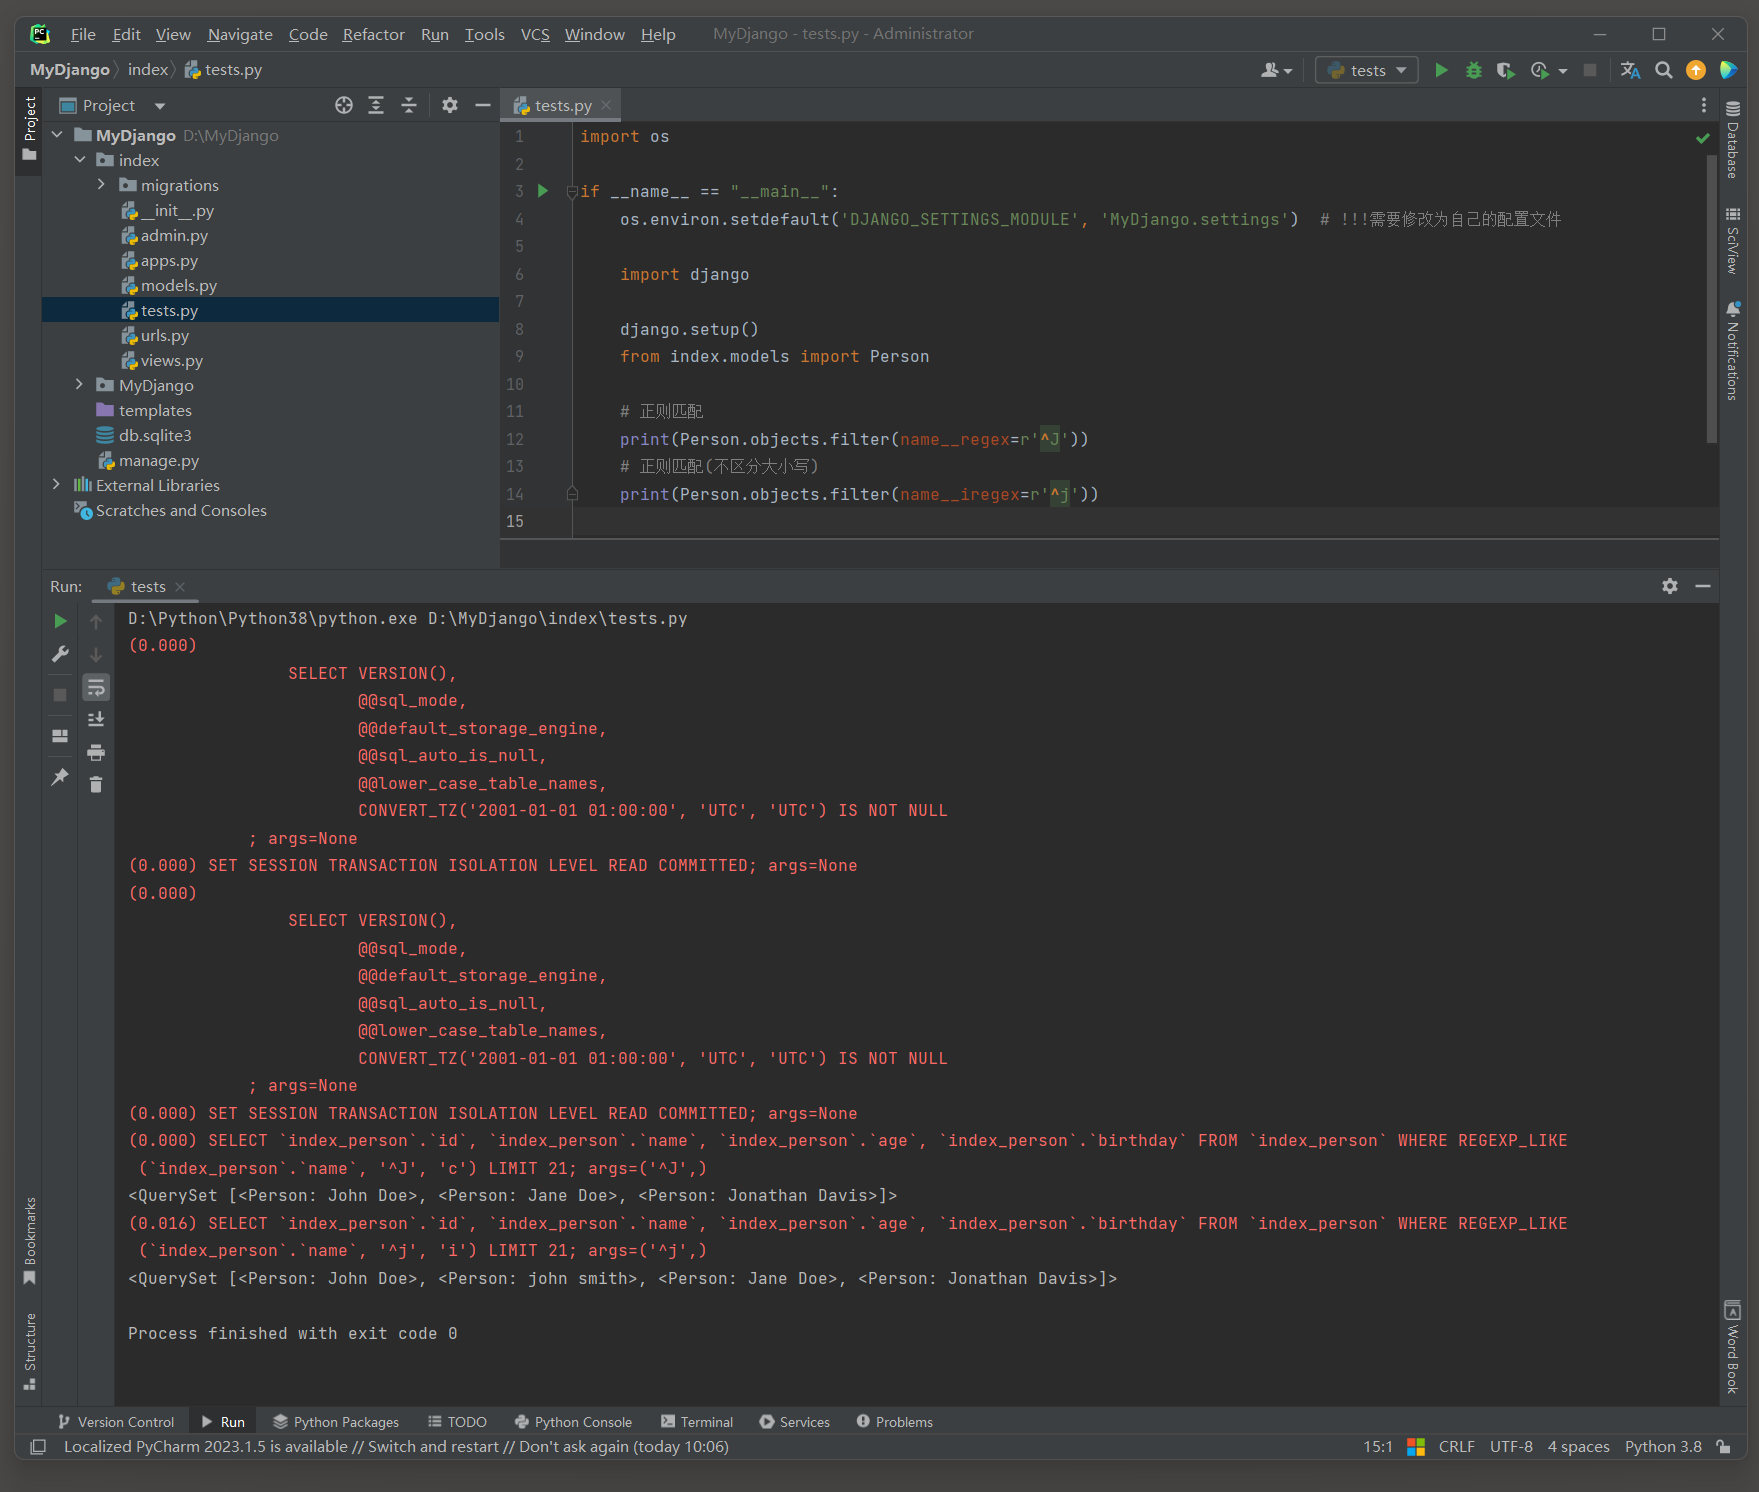The height and width of the screenshot is (1492, 1759).
Task: Open the user account dropdown icon
Action: 1277,70
